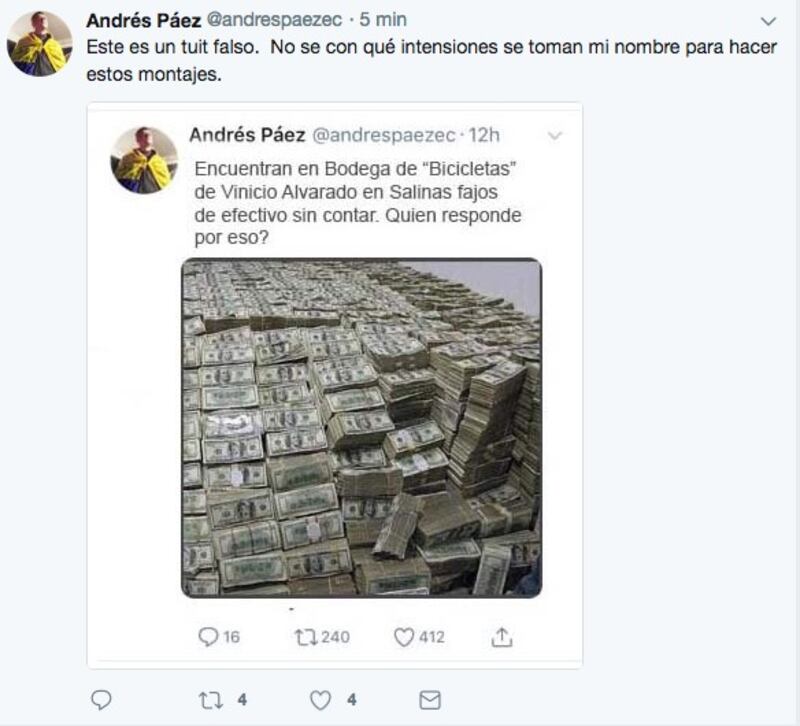
Task: Reply to the outer tweet
Action: pyautogui.click(x=101, y=699)
